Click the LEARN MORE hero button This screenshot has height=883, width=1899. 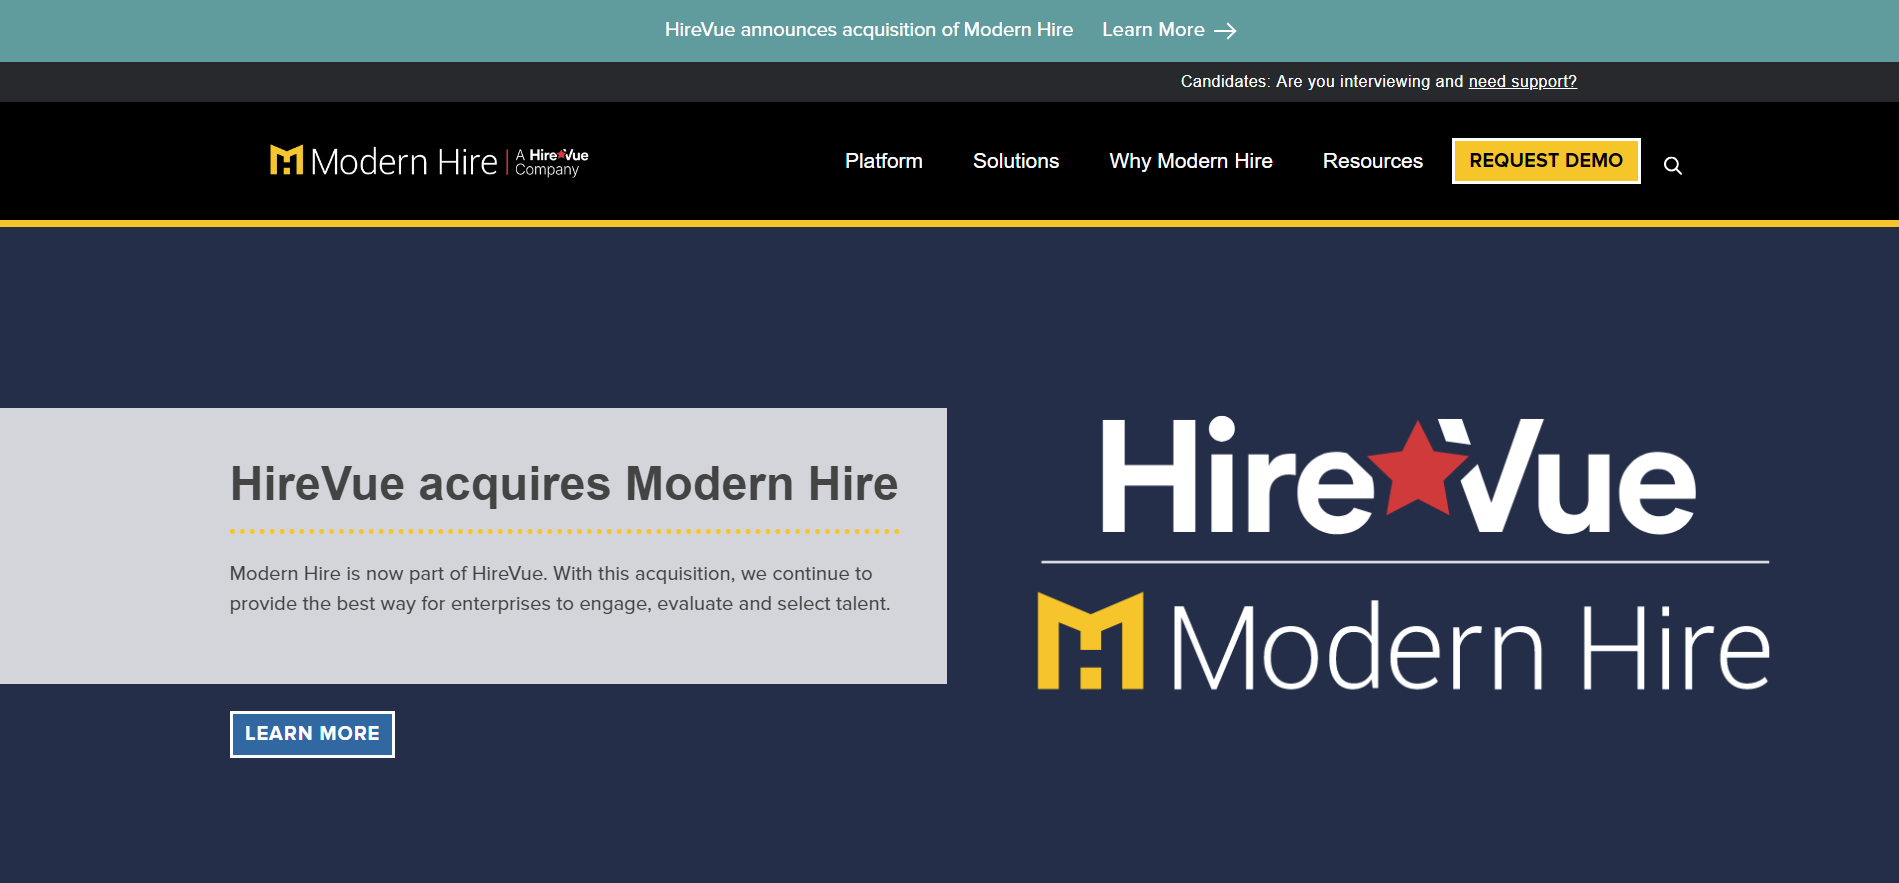click(312, 734)
